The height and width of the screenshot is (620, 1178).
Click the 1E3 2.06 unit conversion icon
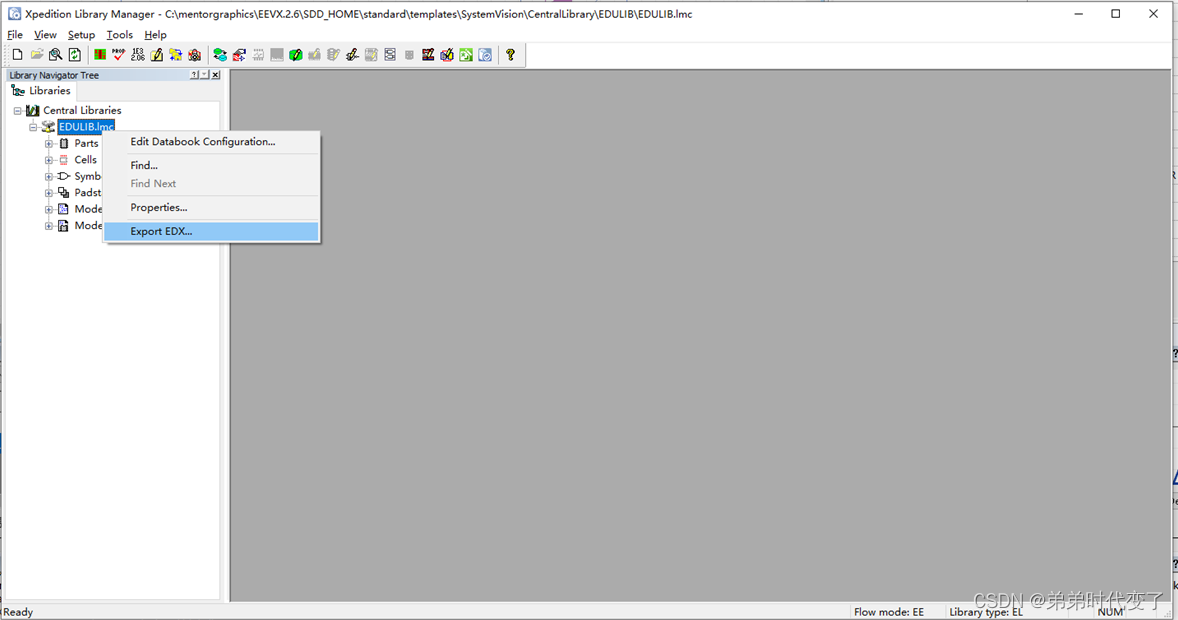pos(137,54)
